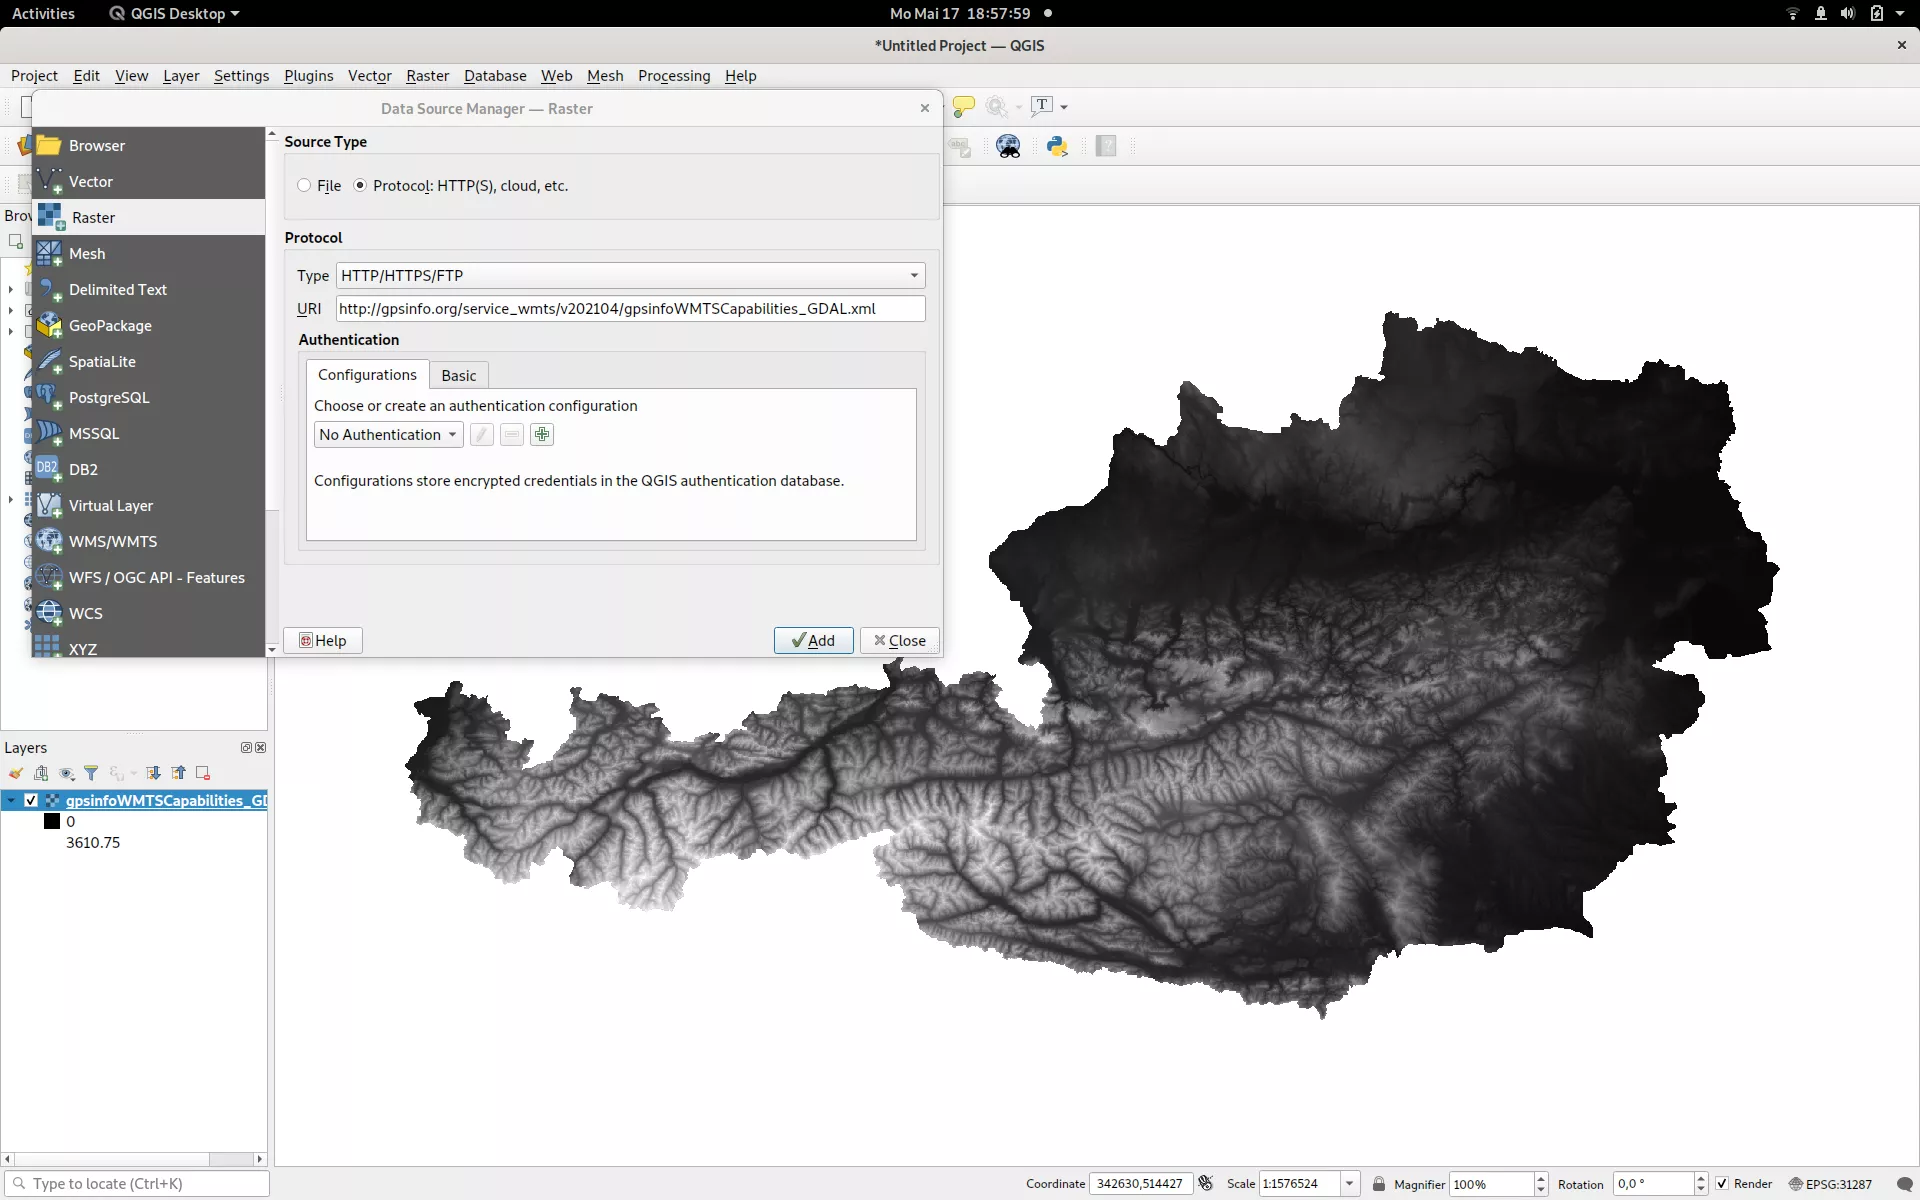Click Expand All icon in Layers toolbar

pyautogui.click(x=153, y=773)
